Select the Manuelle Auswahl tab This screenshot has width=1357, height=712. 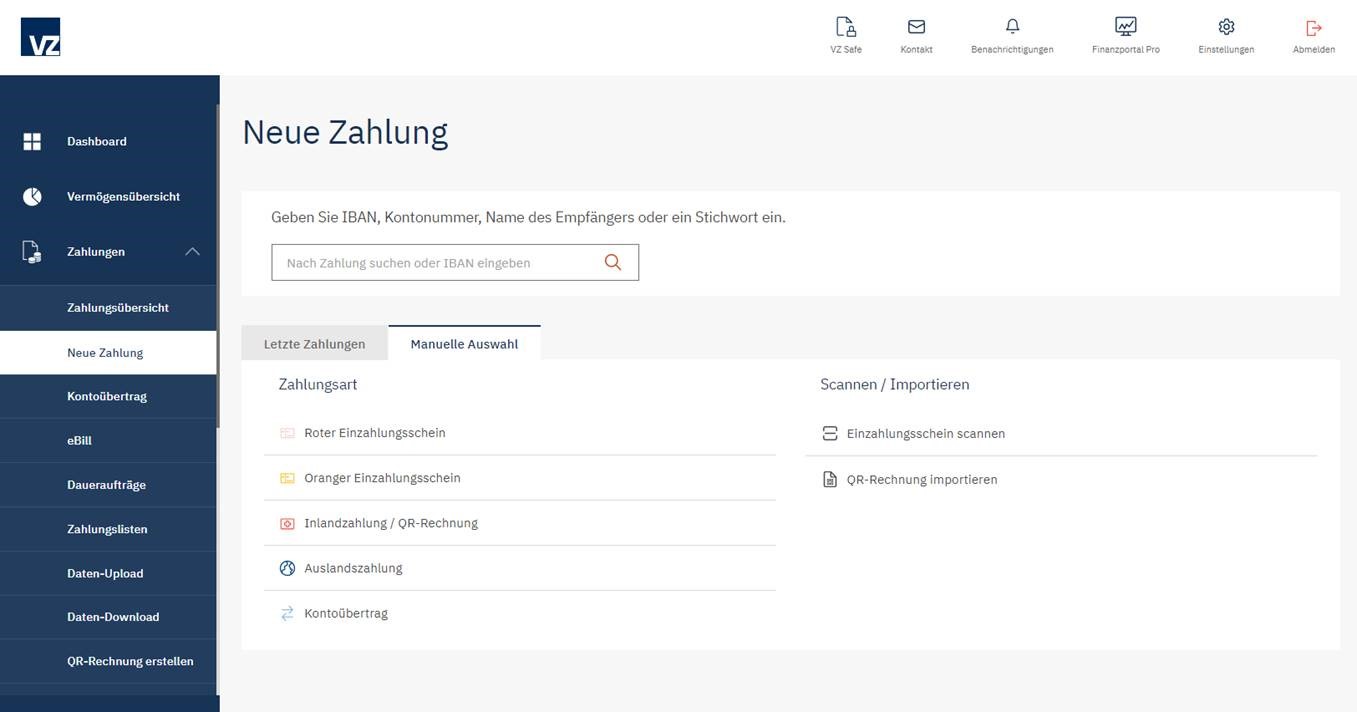coord(464,344)
